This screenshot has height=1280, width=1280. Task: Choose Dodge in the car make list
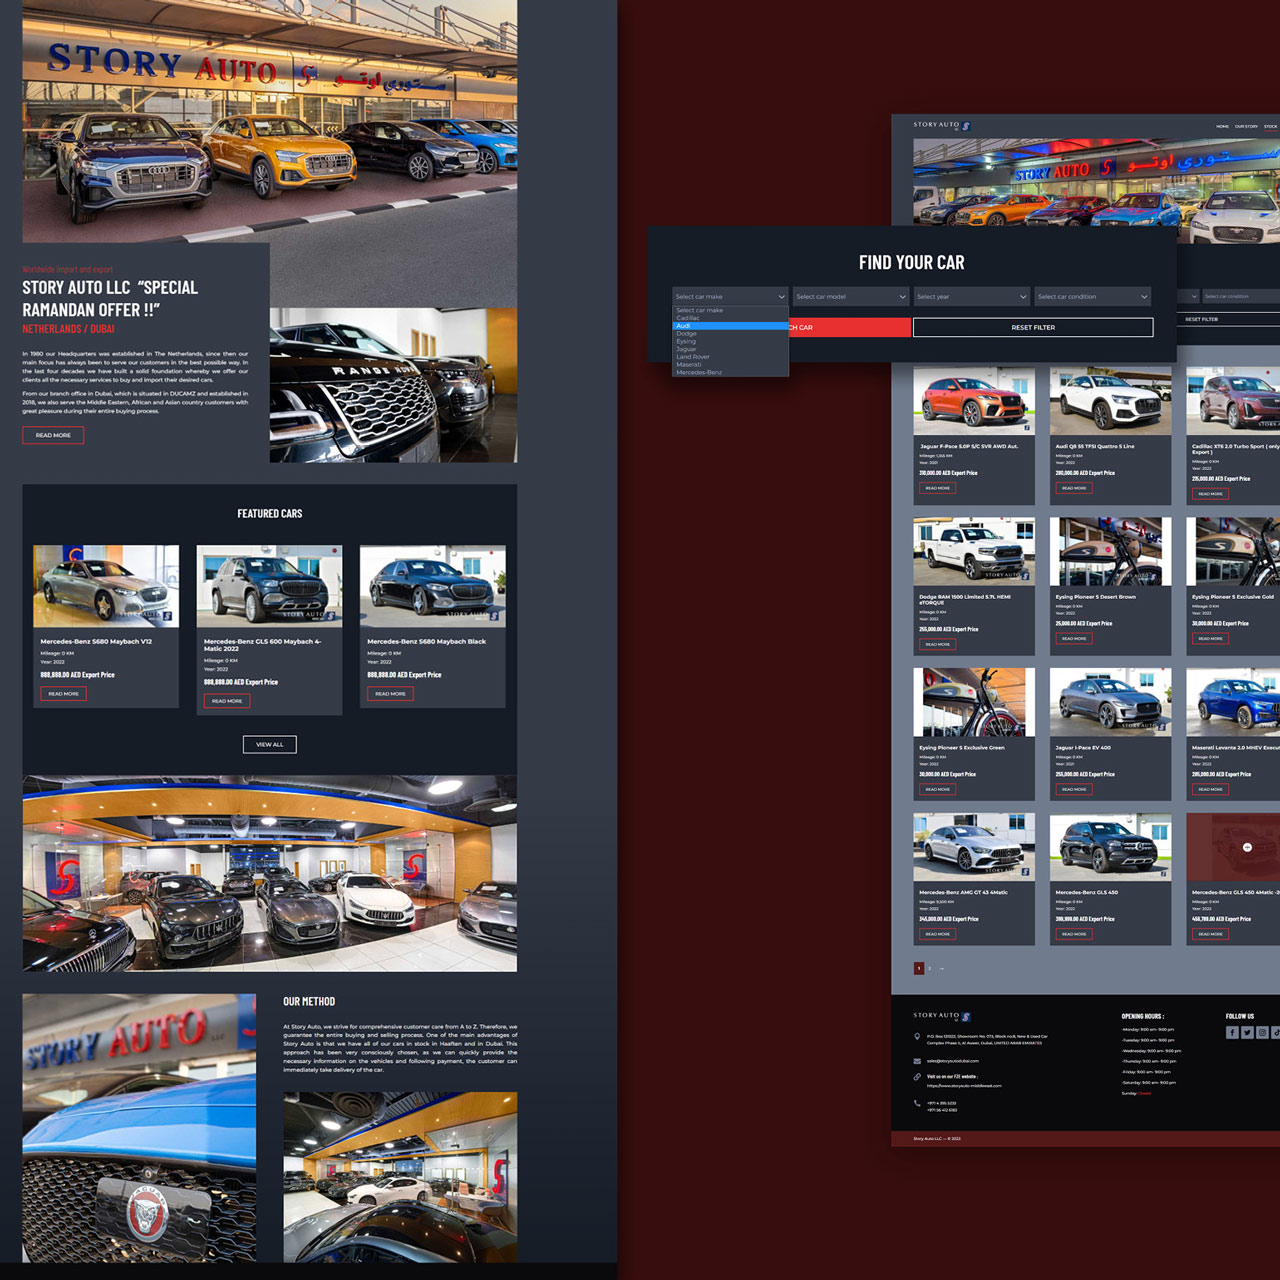point(730,334)
